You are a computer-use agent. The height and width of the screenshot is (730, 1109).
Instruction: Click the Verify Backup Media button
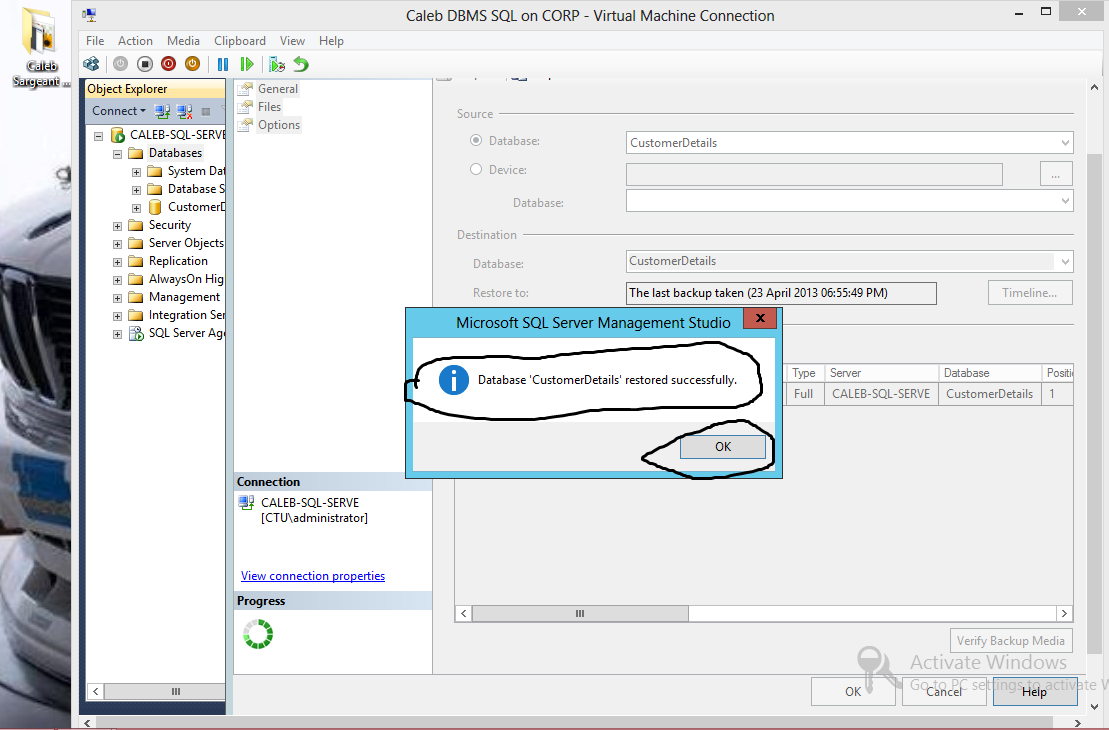[1011, 641]
